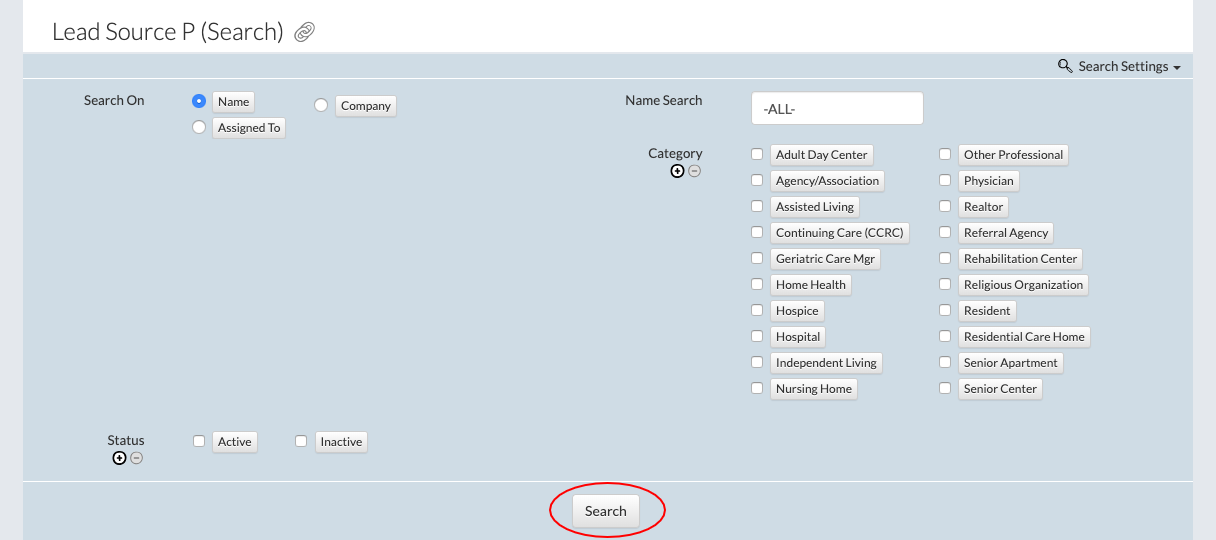Click the magnifier icon in Search Settings
Image resolution: width=1216 pixels, height=540 pixels.
pos(1065,66)
